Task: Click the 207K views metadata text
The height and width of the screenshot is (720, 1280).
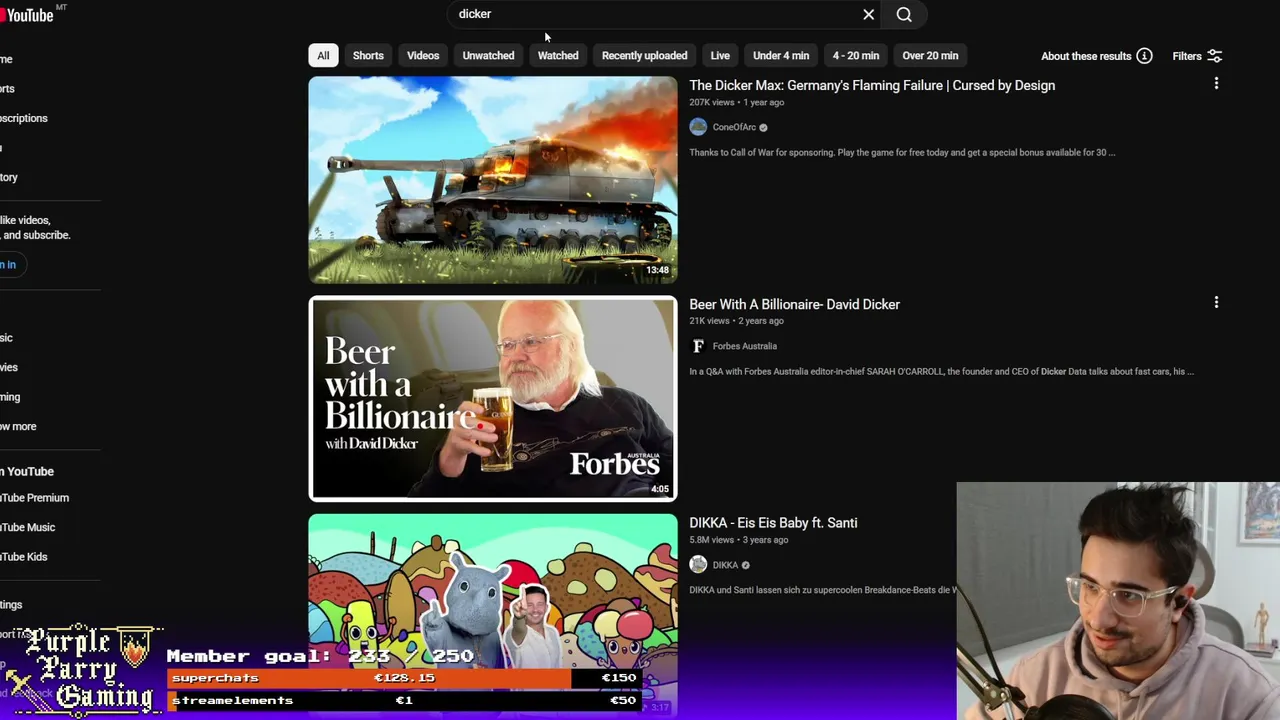Action: pyautogui.click(x=712, y=103)
